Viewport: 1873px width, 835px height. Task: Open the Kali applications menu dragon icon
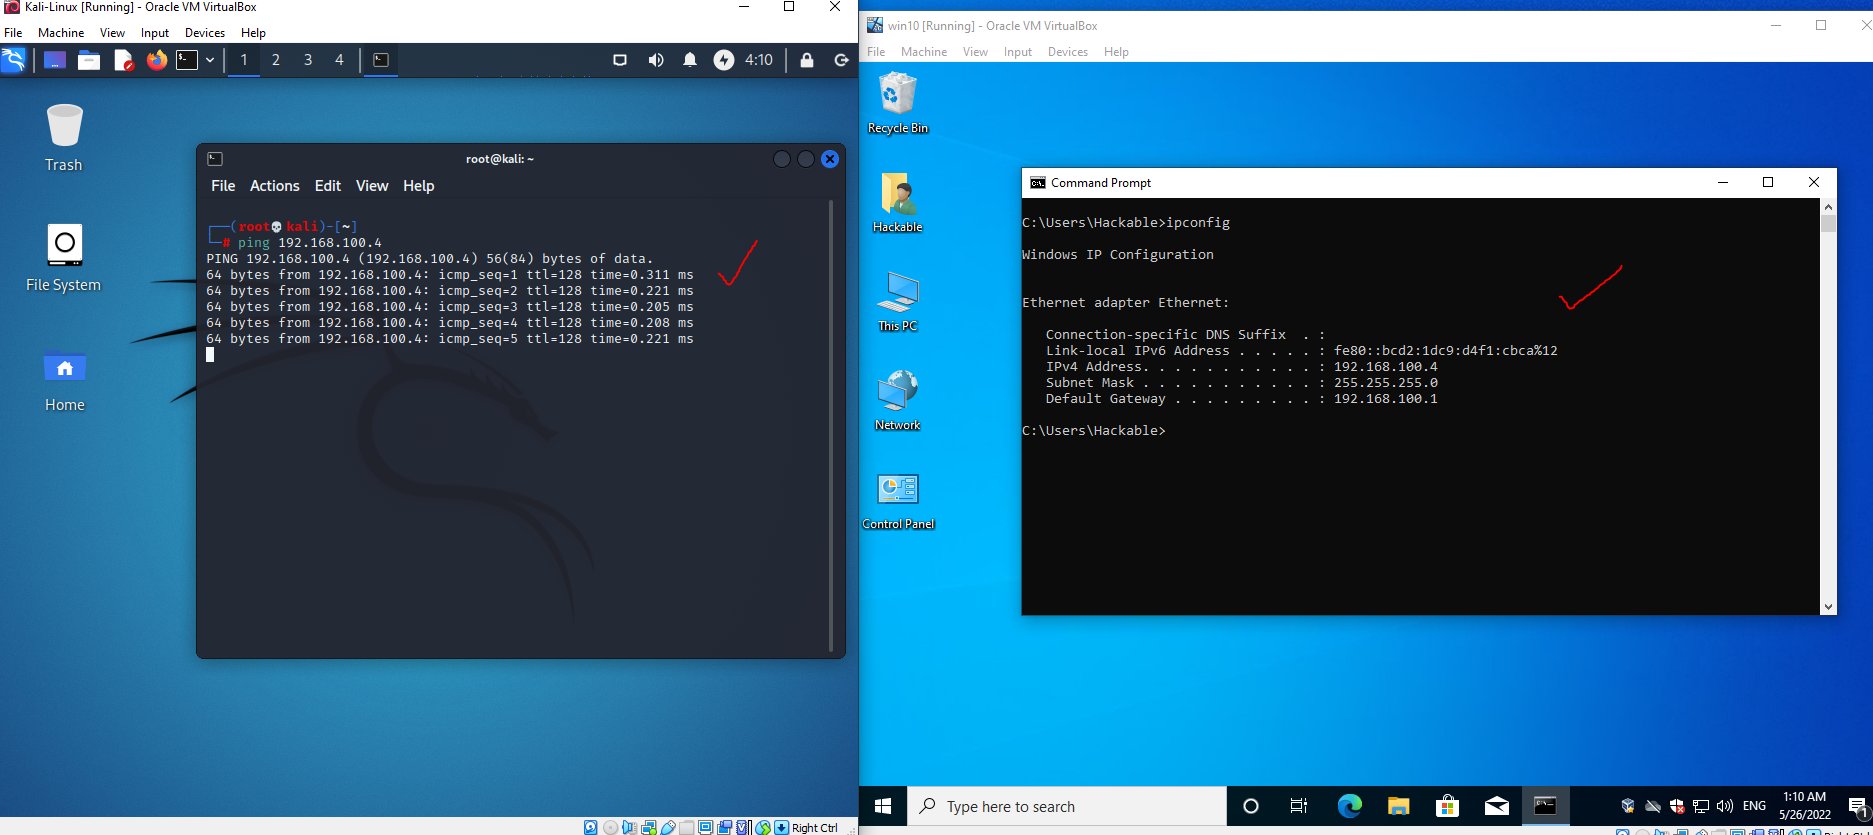(x=13, y=60)
